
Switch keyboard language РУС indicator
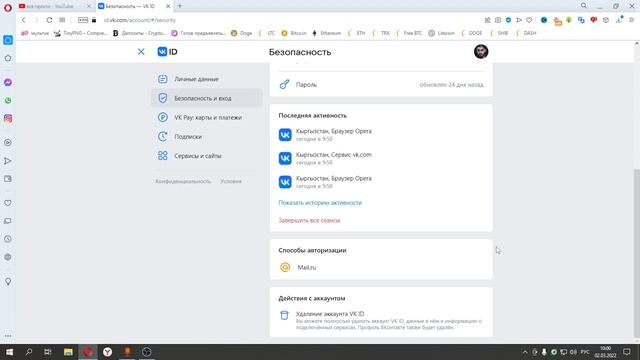[x=585, y=352]
